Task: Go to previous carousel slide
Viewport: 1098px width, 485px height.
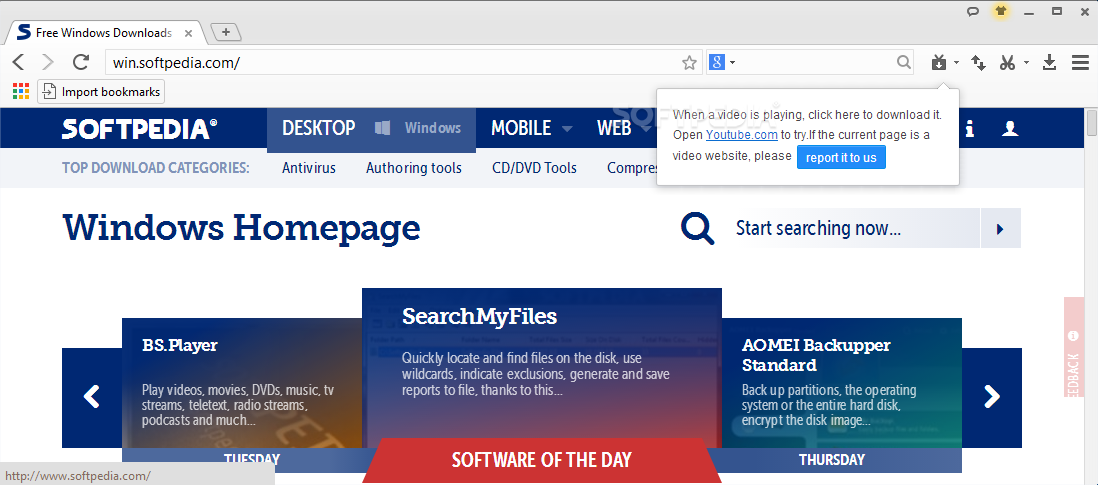Action: [x=92, y=397]
